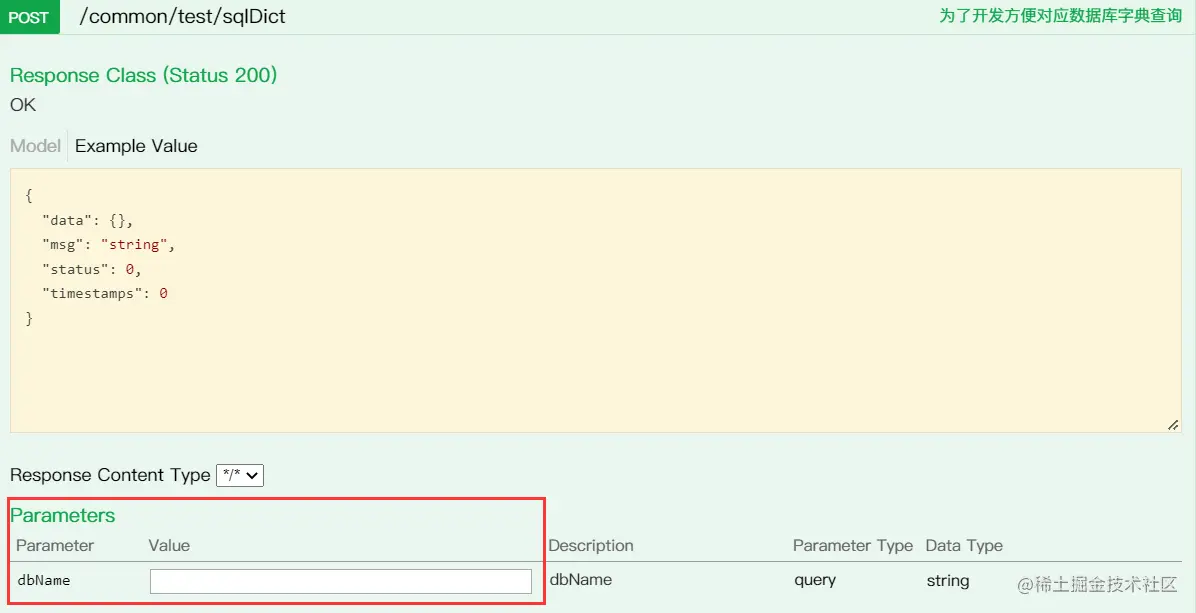1196x613 pixels.
Task: Click the "string" data type cell
Action: click(947, 580)
